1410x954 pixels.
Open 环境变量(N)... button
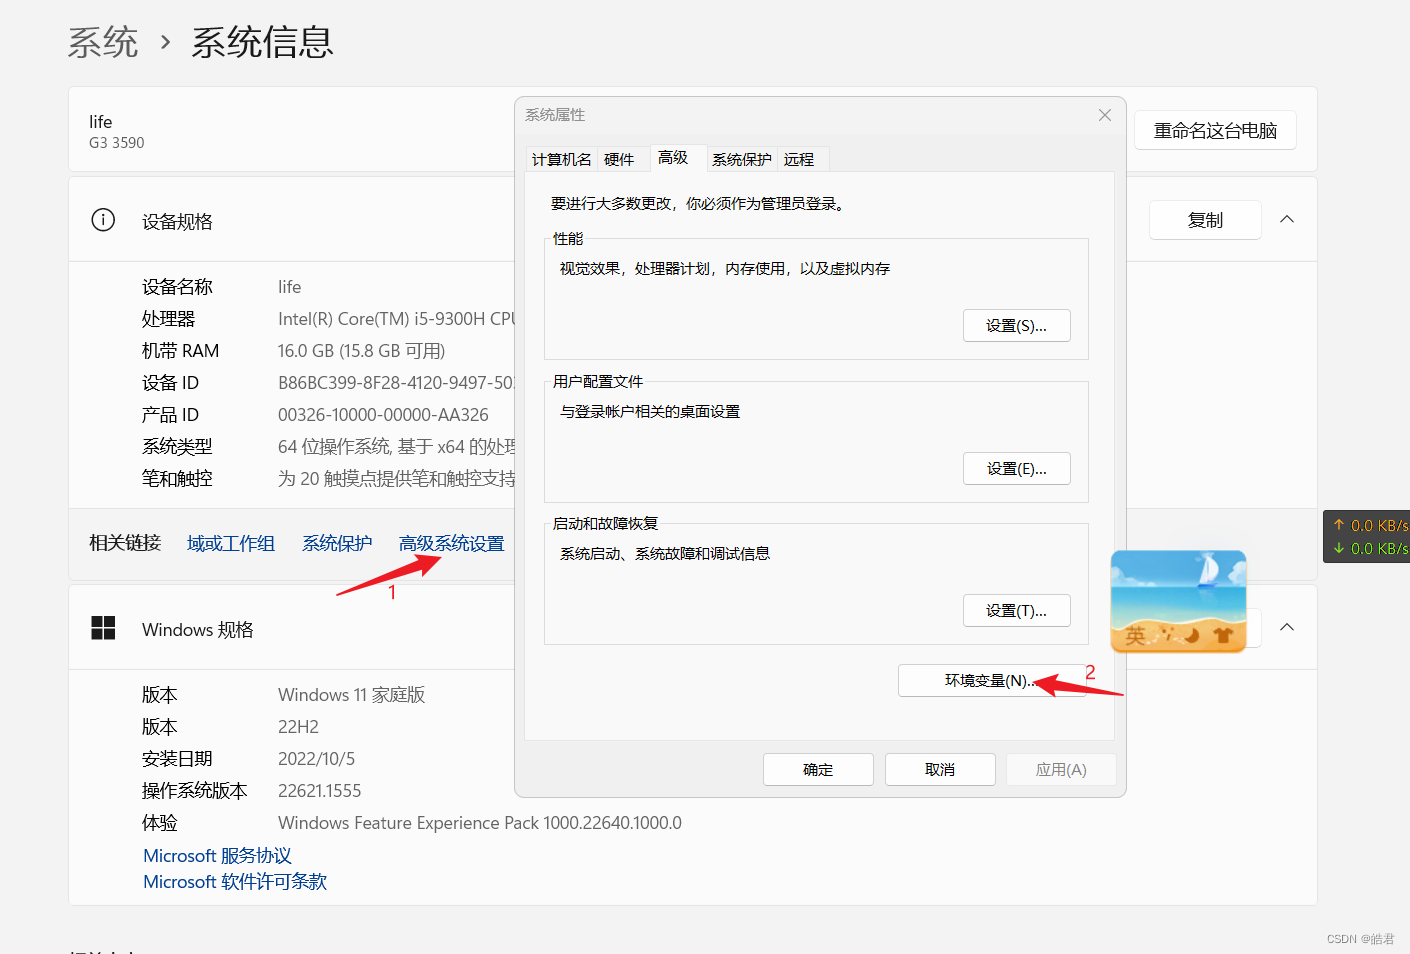991,681
